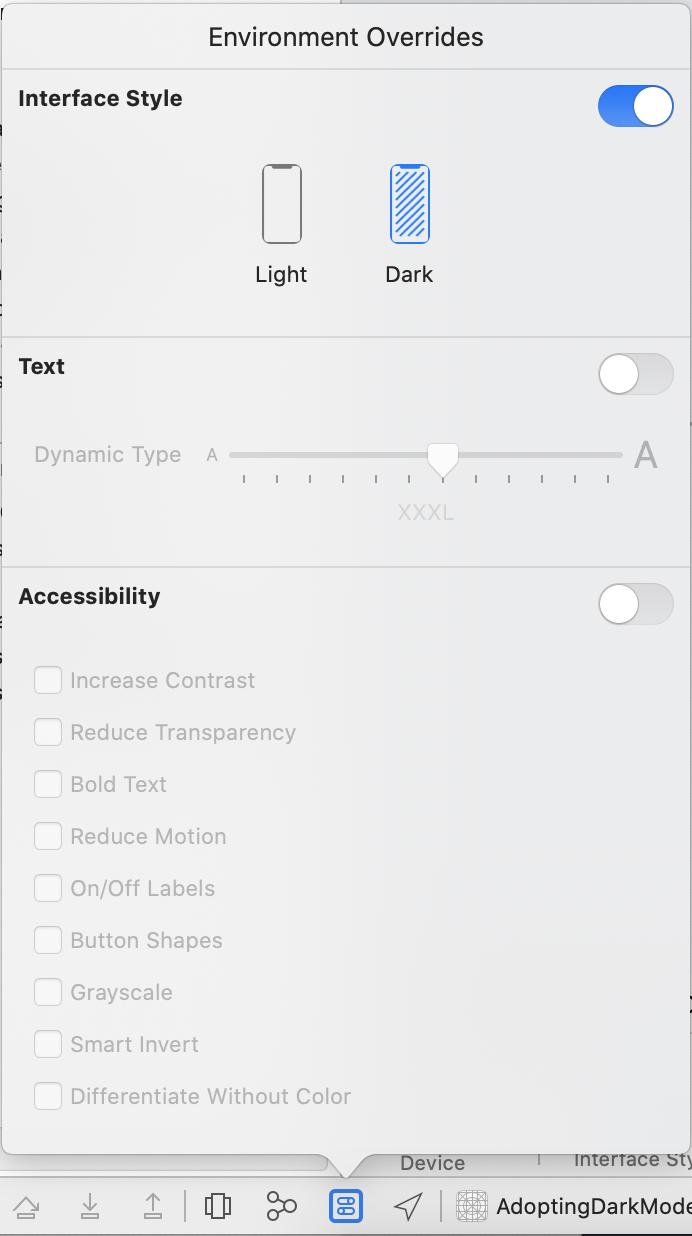The width and height of the screenshot is (692, 1236).
Task: Enable the Text override switch
Action: 636,374
